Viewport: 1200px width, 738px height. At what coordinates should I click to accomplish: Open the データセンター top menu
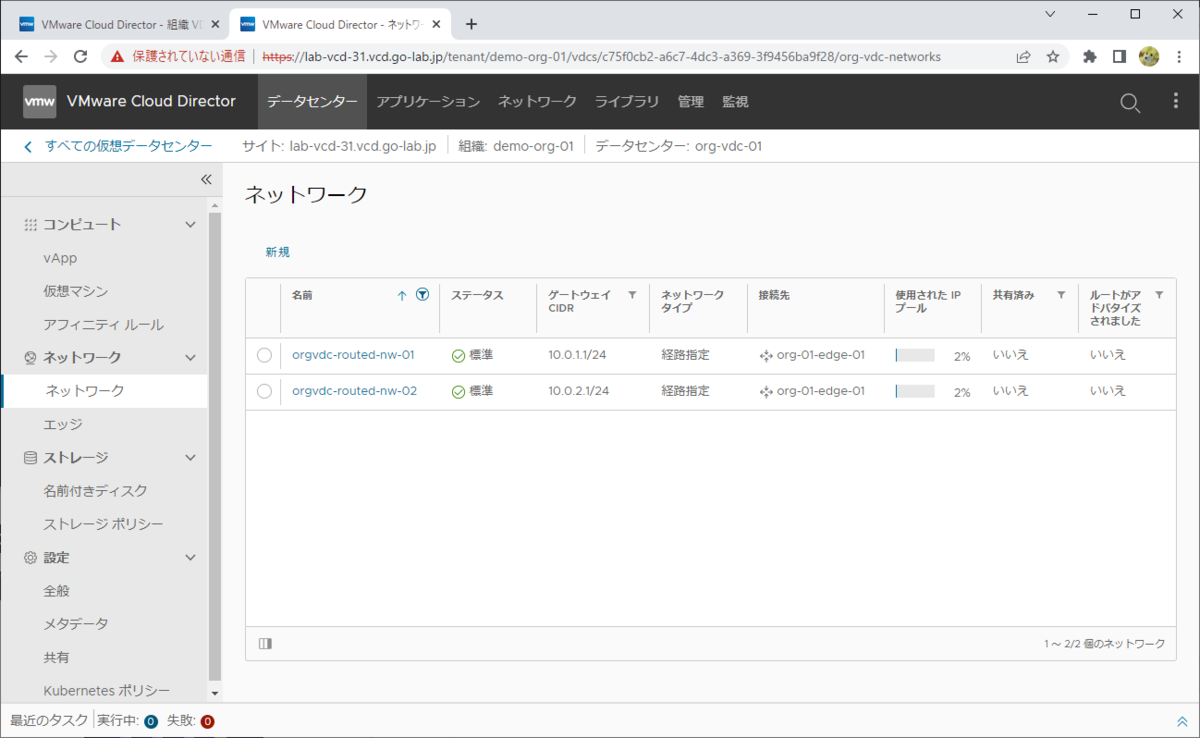(x=312, y=102)
